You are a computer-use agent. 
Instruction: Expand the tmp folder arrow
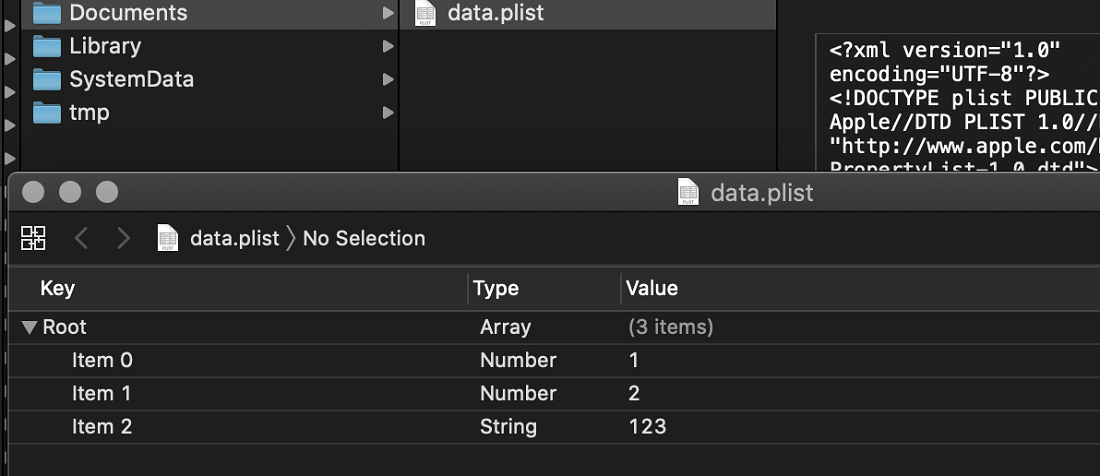point(388,113)
